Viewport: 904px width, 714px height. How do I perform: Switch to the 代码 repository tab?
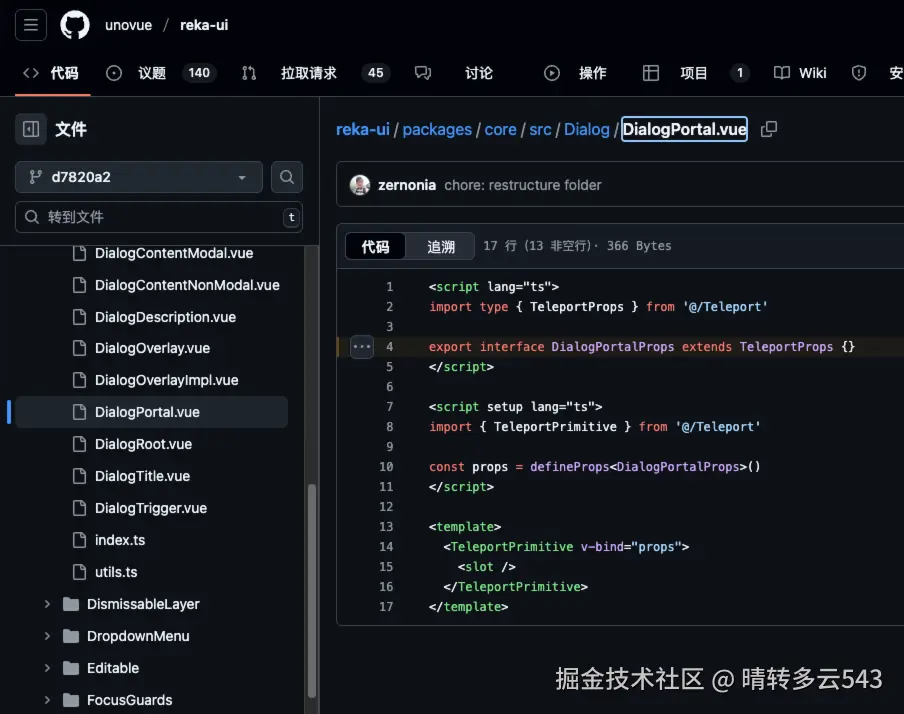click(51, 73)
